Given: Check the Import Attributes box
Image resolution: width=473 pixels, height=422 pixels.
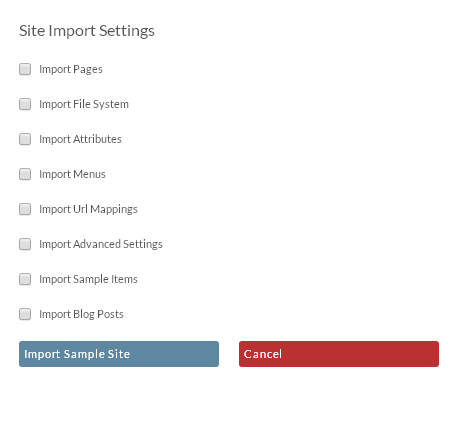Looking at the screenshot, I should [x=25, y=139].
